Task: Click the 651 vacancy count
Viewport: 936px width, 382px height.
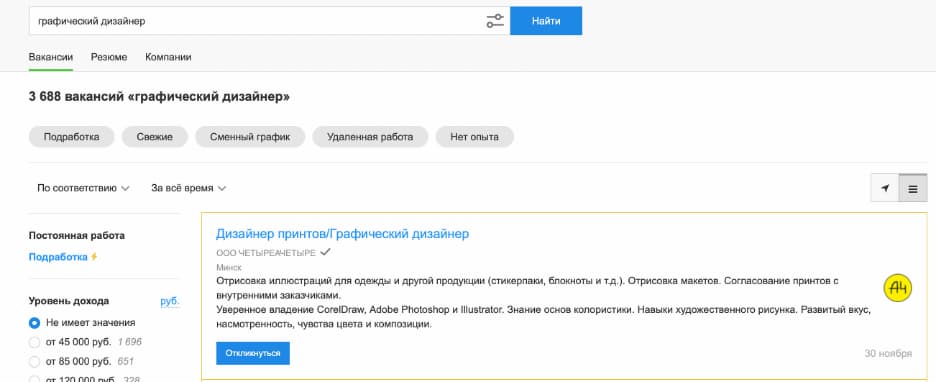Action: [x=125, y=362]
